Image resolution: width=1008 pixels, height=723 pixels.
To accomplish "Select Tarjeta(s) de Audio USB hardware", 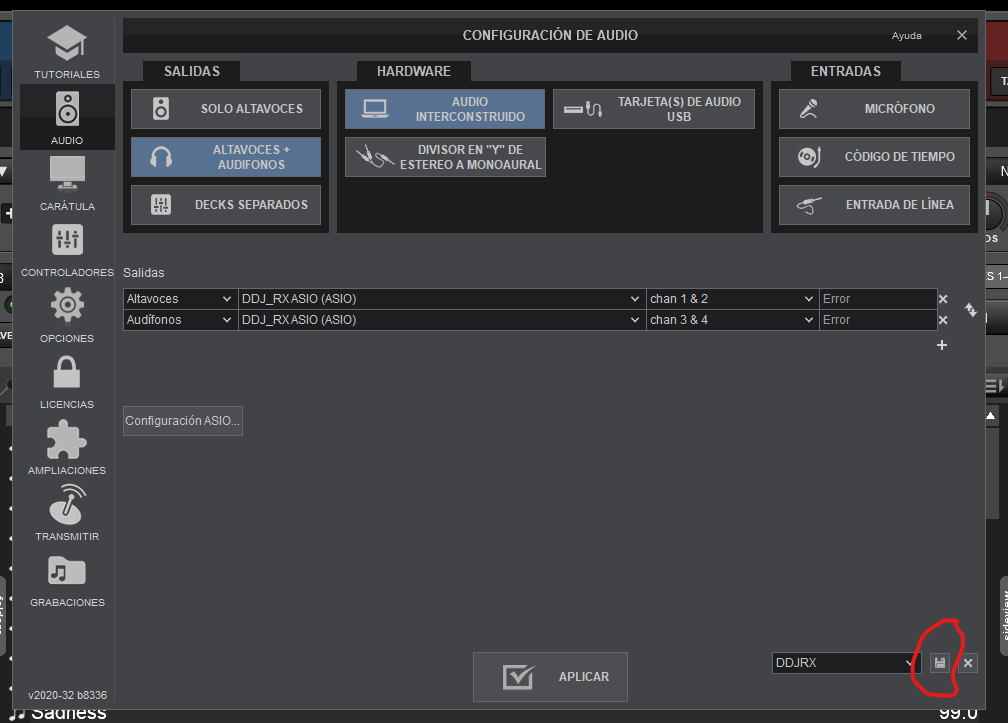I will (x=654, y=109).
